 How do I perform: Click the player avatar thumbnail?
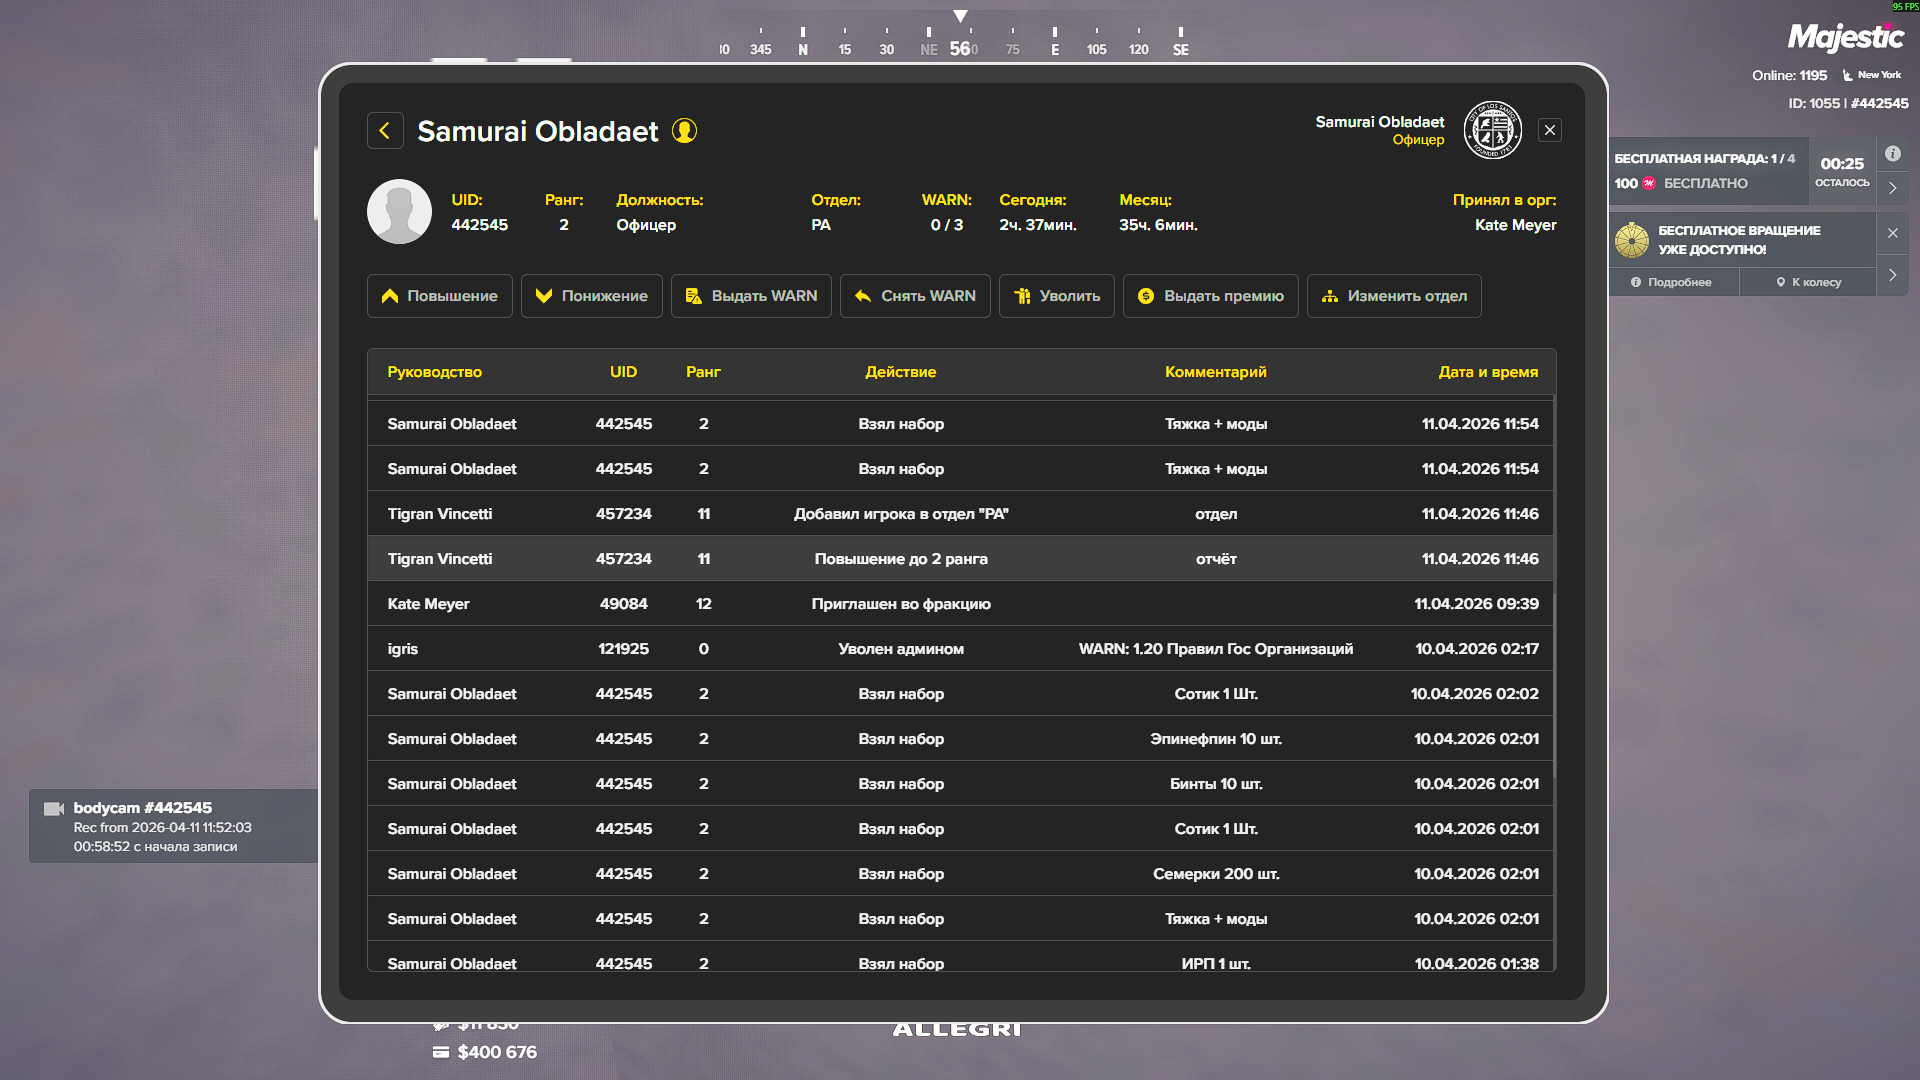399,212
